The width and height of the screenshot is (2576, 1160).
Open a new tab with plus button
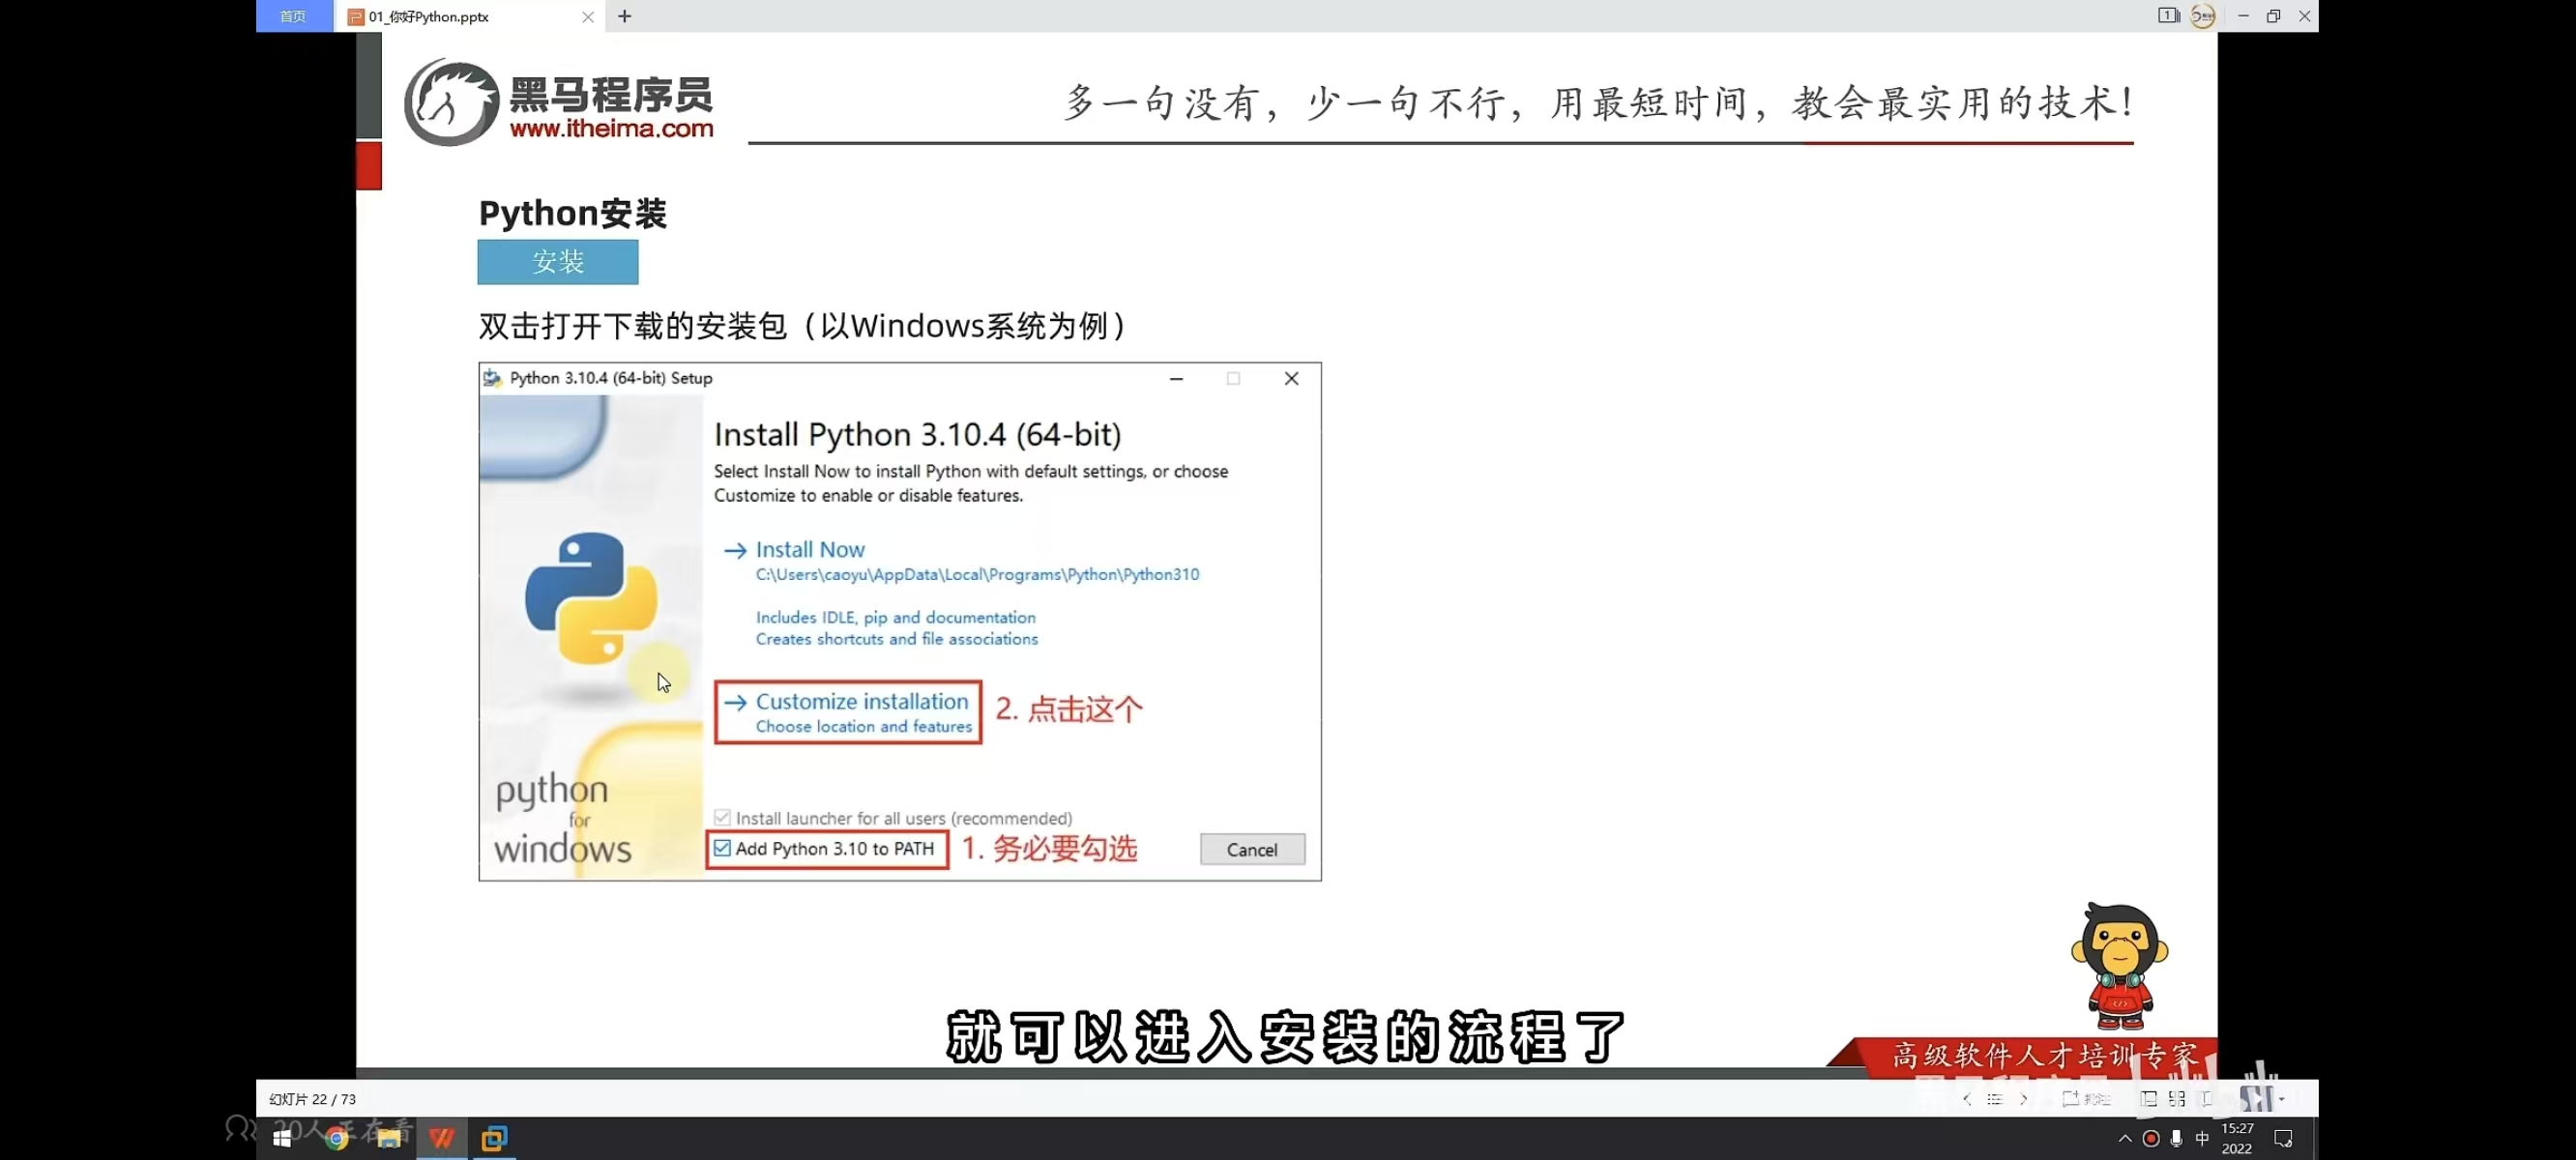pos(624,16)
